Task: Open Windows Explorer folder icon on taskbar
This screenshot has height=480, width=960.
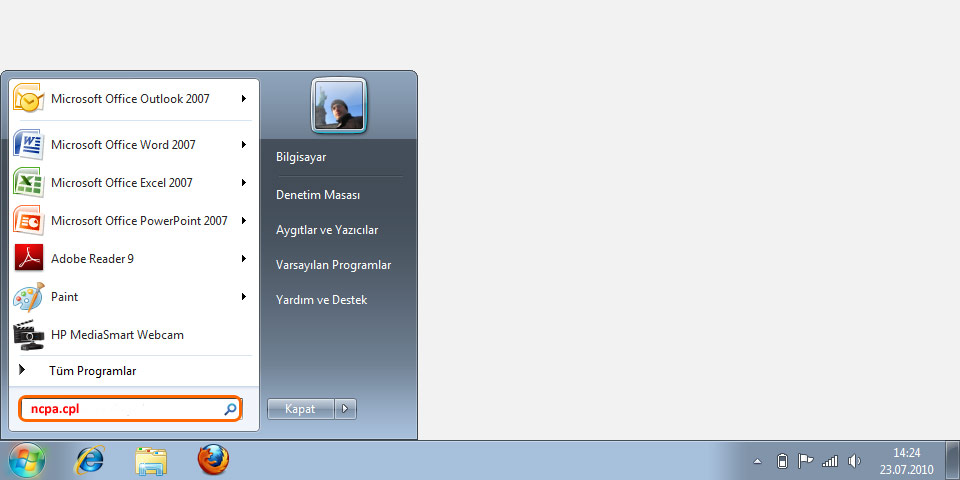Action: (151, 461)
